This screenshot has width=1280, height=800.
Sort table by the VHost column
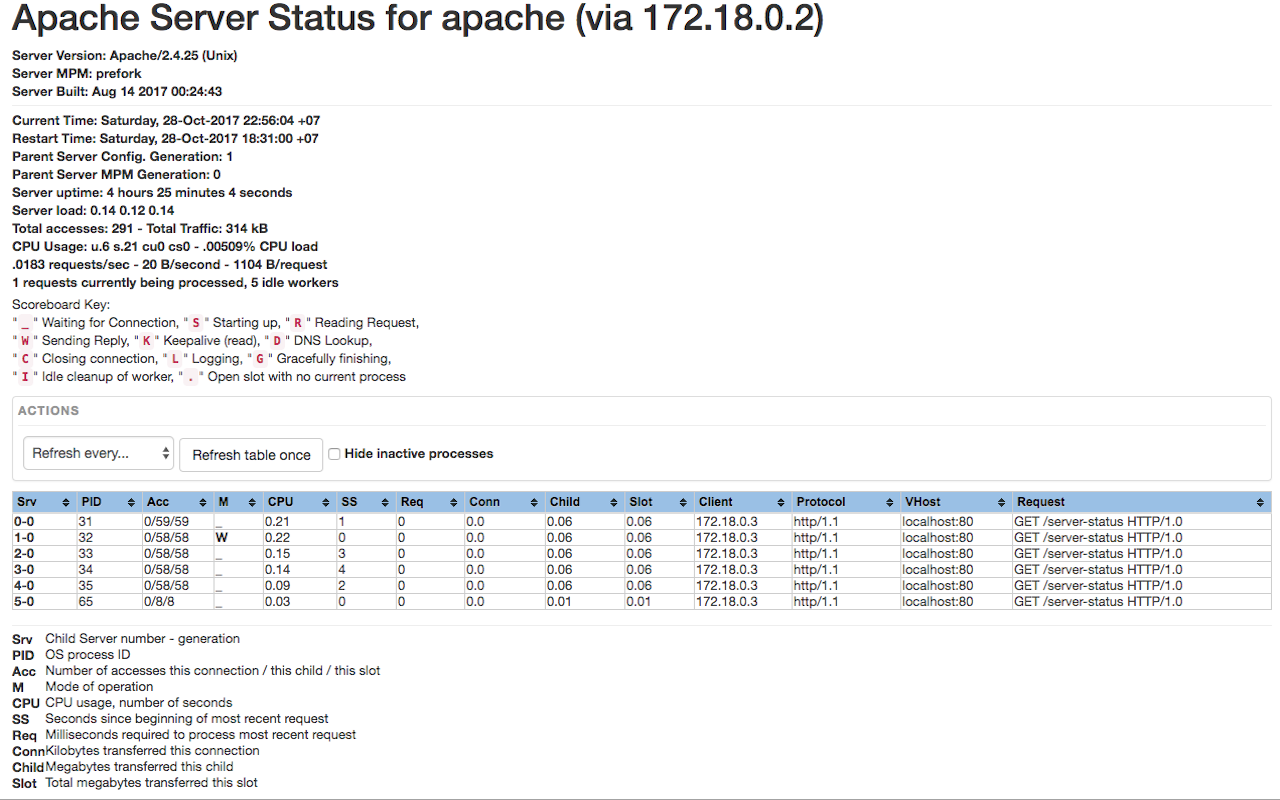pos(955,502)
